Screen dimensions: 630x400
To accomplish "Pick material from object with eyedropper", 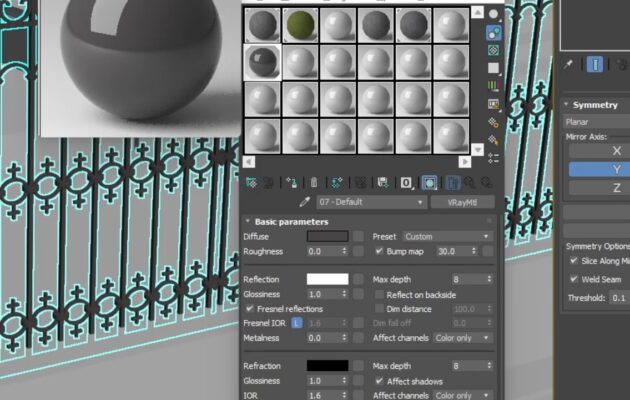I will (x=305, y=202).
